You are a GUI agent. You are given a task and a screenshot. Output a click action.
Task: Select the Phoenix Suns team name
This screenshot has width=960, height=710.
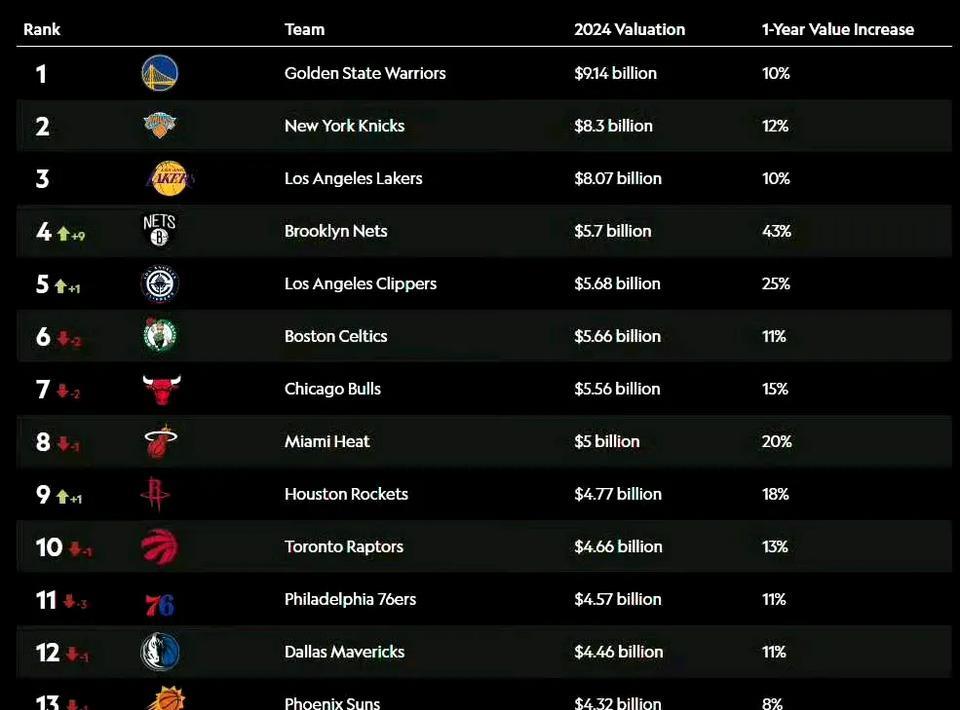[x=332, y=703]
